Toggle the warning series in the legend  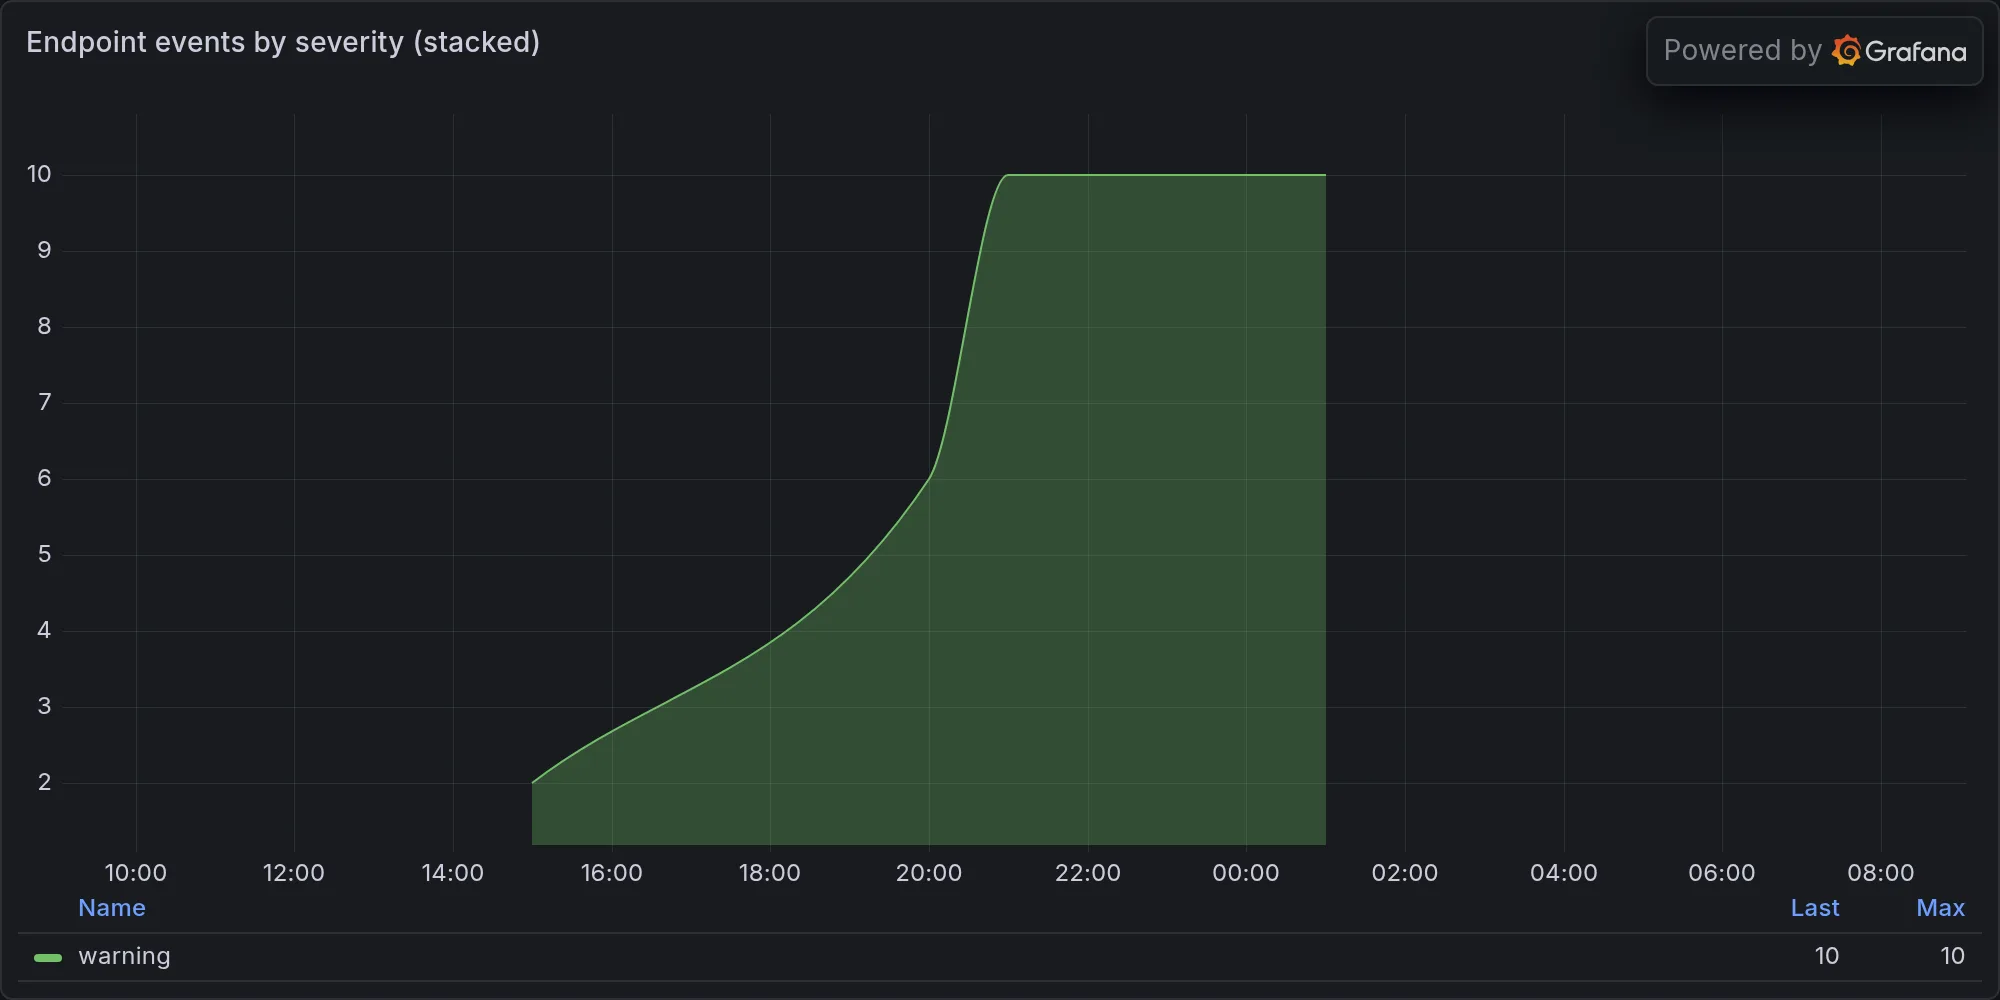pyautogui.click(x=124, y=956)
